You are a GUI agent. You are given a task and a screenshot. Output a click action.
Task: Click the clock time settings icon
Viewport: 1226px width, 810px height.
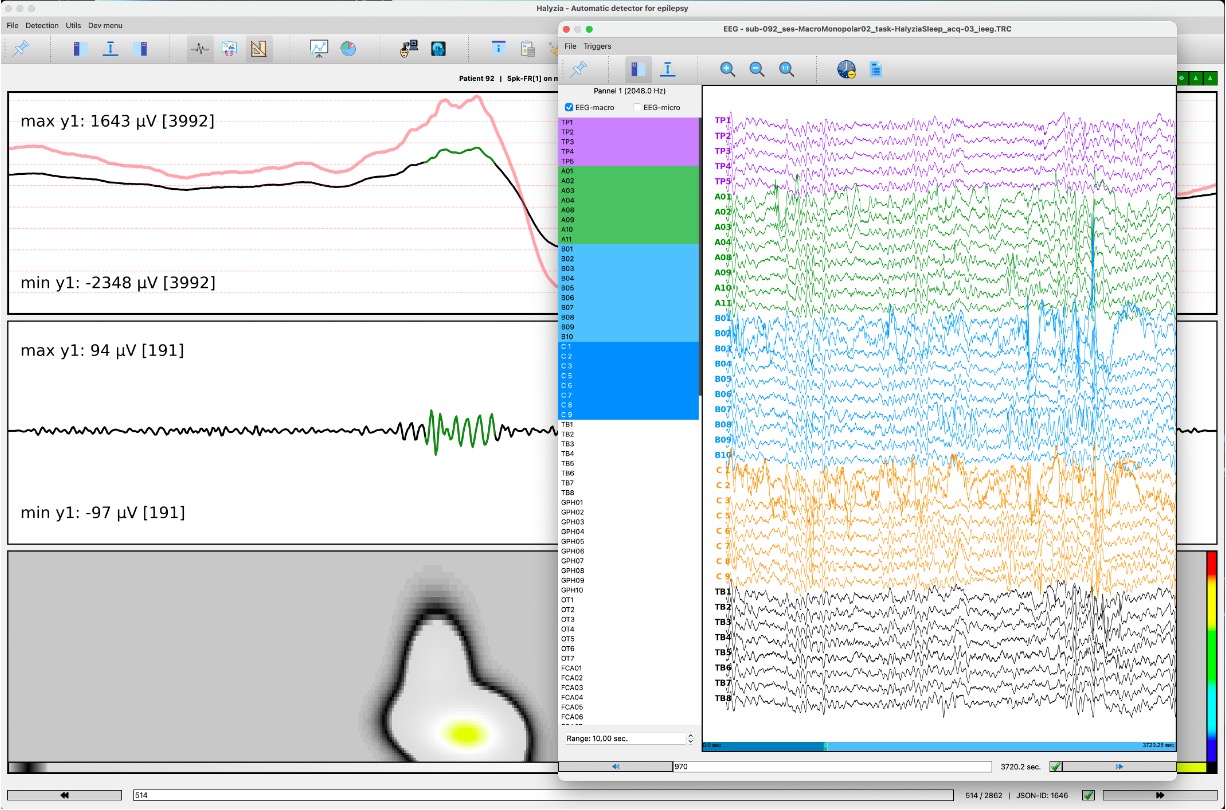846,69
